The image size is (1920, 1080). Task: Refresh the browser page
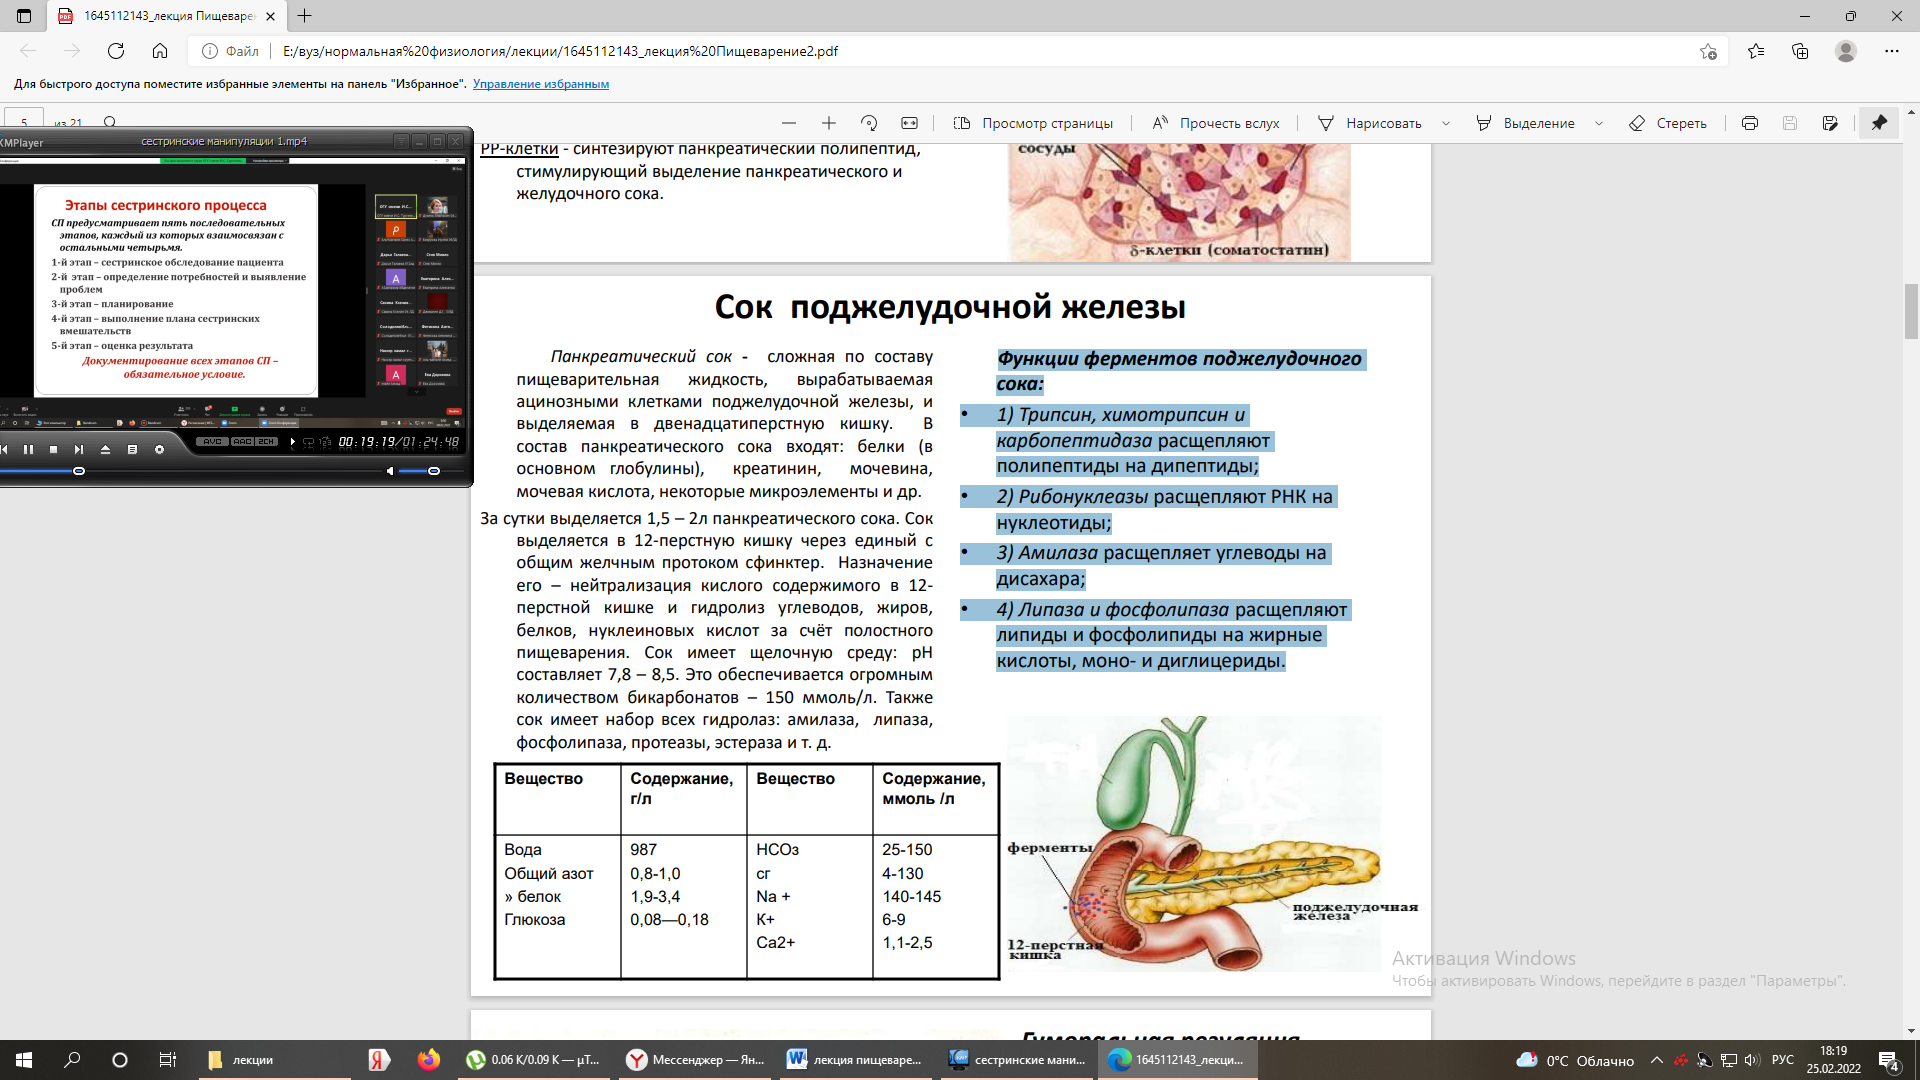click(x=116, y=51)
